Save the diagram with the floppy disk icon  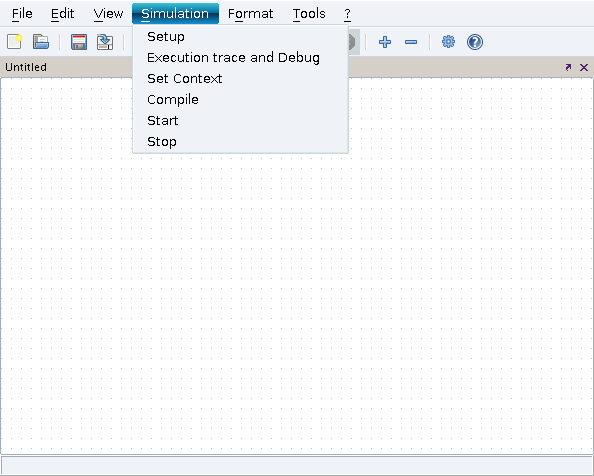79,42
